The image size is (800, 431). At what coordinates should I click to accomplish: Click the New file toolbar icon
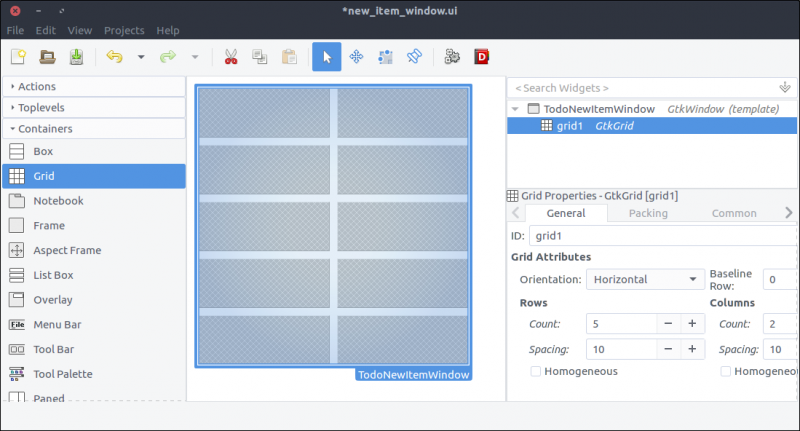(18, 57)
